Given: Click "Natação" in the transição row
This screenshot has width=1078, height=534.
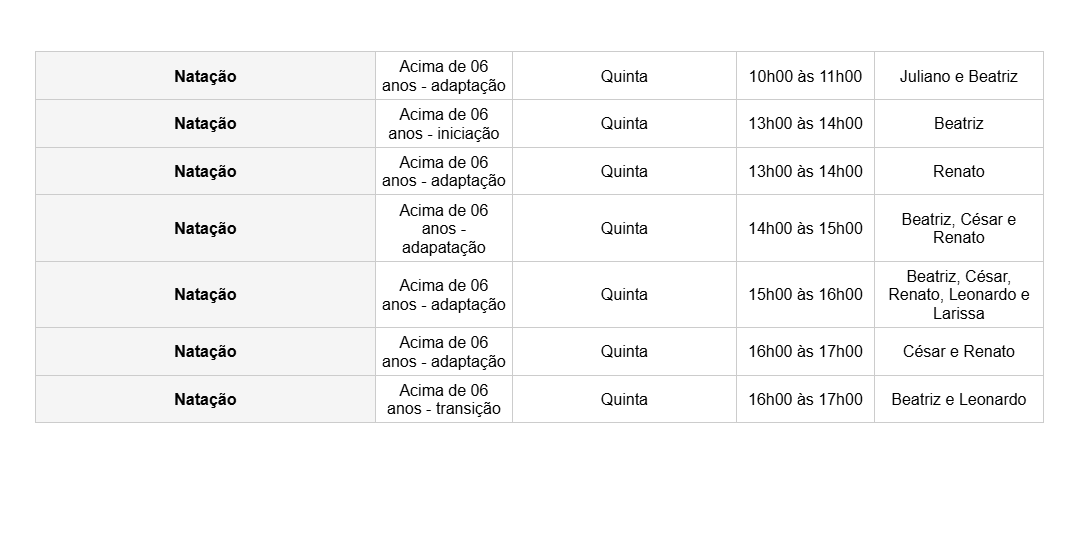Looking at the screenshot, I should (205, 399).
